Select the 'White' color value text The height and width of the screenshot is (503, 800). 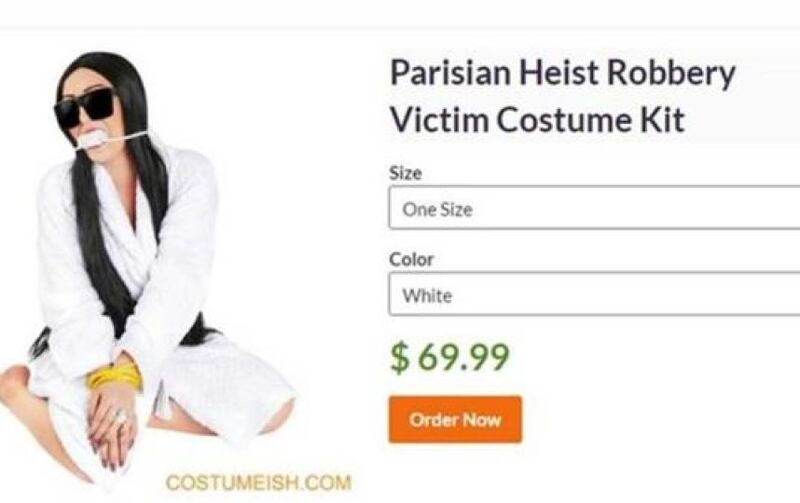pyautogui.click(x=427, y=295)
